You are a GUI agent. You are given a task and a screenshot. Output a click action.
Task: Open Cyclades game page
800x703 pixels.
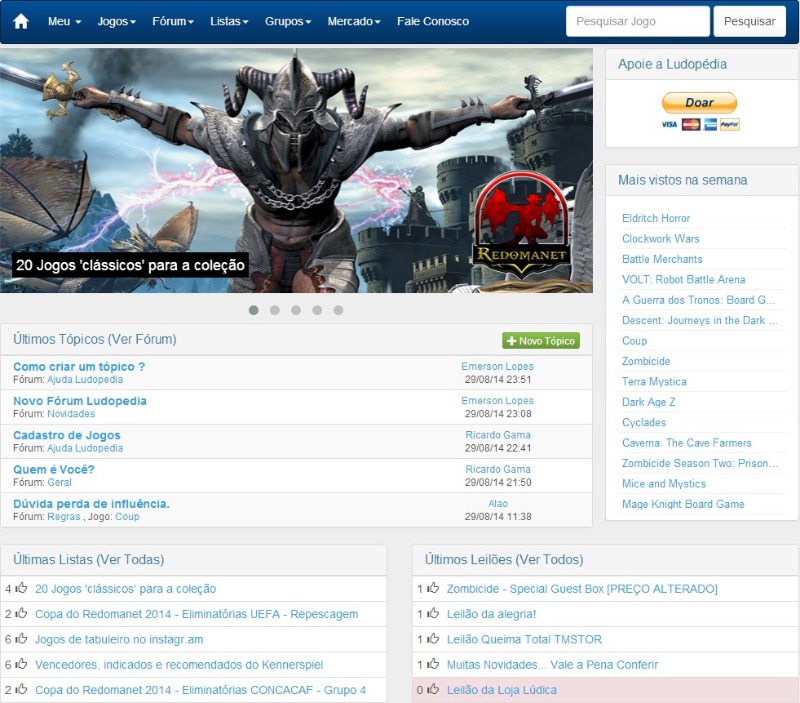point(644,422)
